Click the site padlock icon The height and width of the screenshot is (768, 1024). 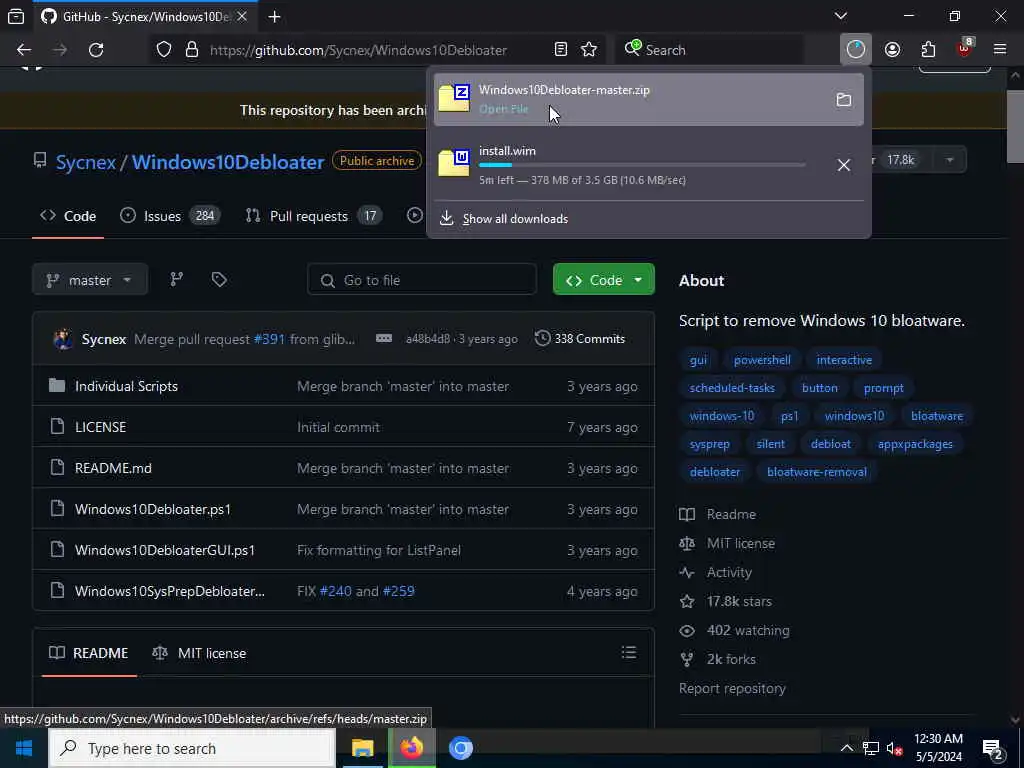pos(192,50)
